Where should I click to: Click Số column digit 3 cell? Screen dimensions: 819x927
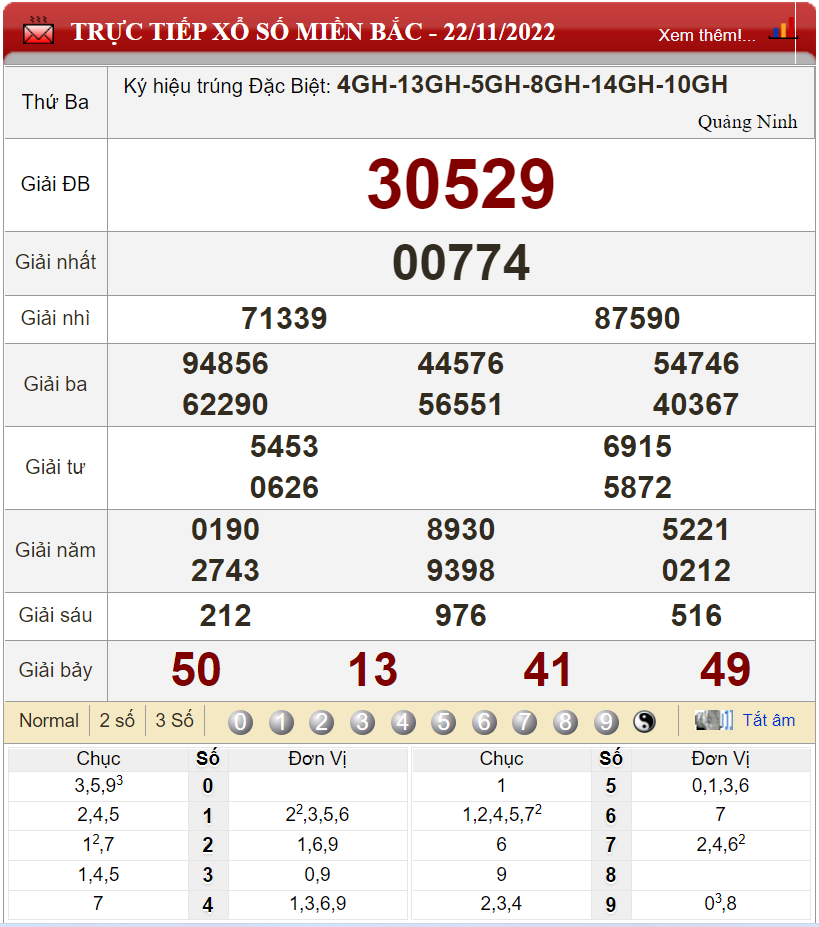[208, 875]
